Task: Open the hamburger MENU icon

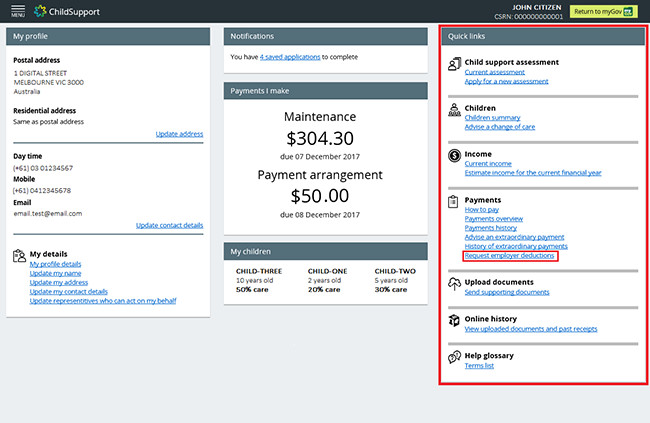Action: pos(17,12)
